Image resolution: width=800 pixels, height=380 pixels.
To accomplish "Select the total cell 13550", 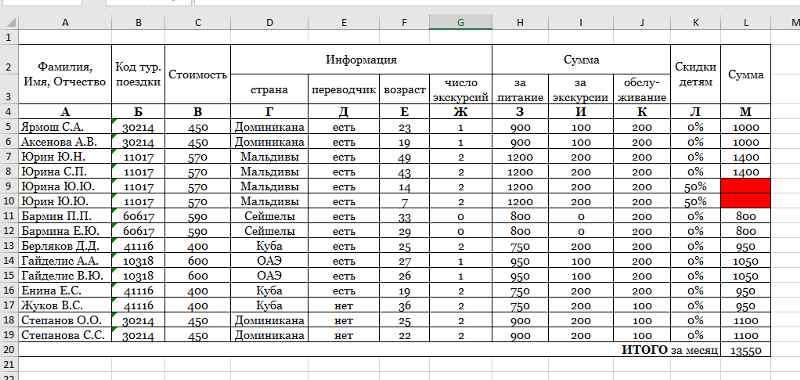I will click(x=745, y=350).
